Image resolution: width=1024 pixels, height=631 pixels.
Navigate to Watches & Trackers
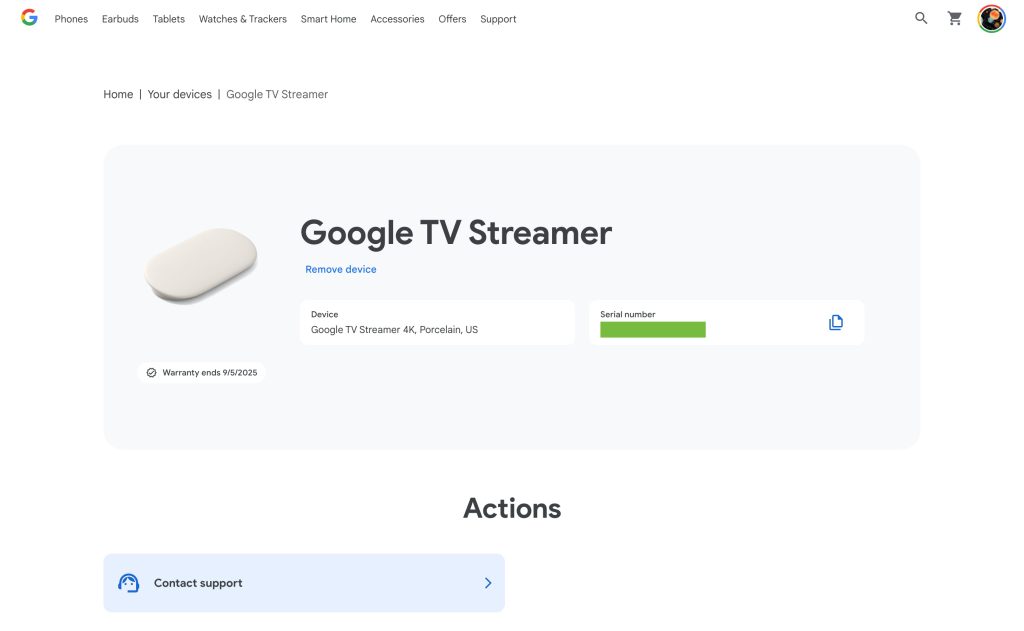pos(242,18)
